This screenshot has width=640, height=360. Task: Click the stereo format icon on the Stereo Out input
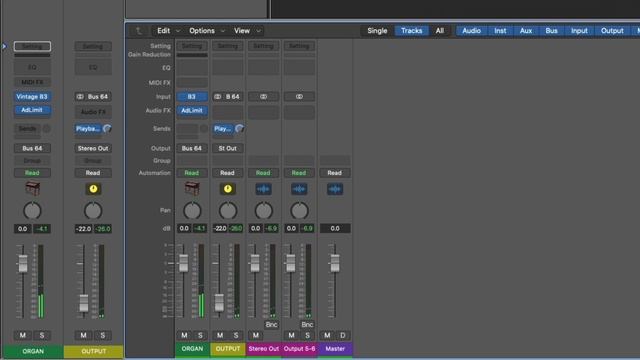pyautogui.click(x=263, y=97)
